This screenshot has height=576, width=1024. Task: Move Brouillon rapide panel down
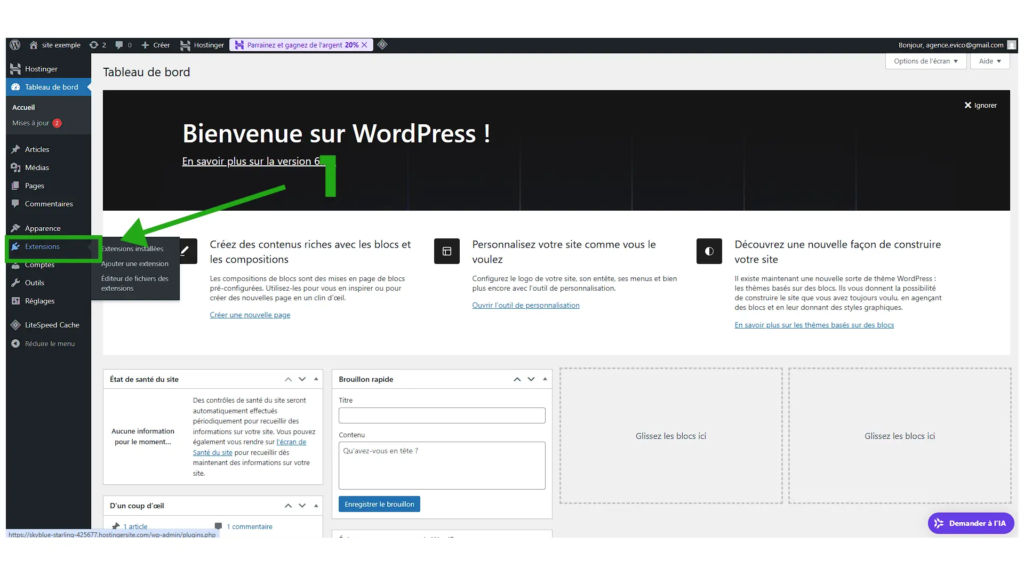pyautogui.click(x=531, y=379)
